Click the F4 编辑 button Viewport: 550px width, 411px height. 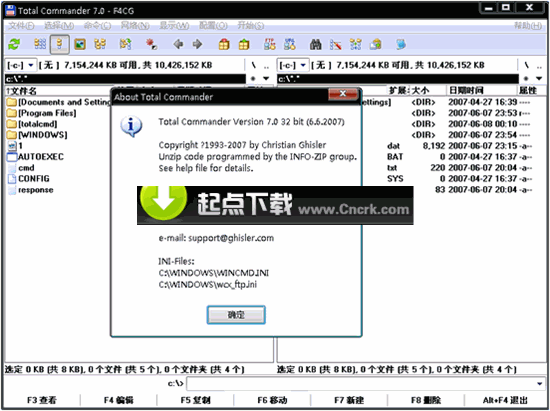119,400
